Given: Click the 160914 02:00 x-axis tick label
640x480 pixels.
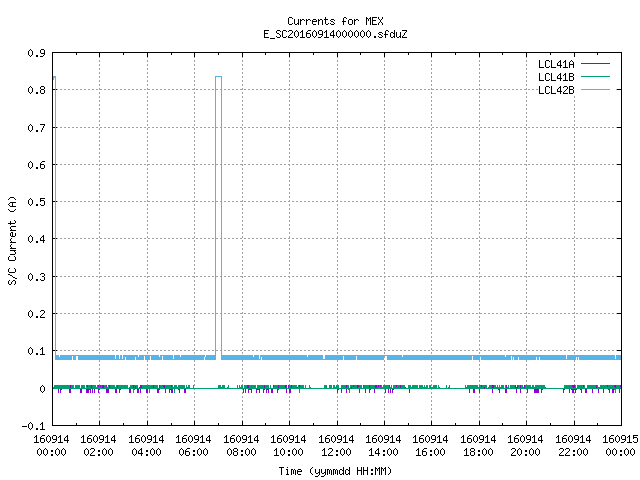Looking at the screenshot, I should (98, 446).
